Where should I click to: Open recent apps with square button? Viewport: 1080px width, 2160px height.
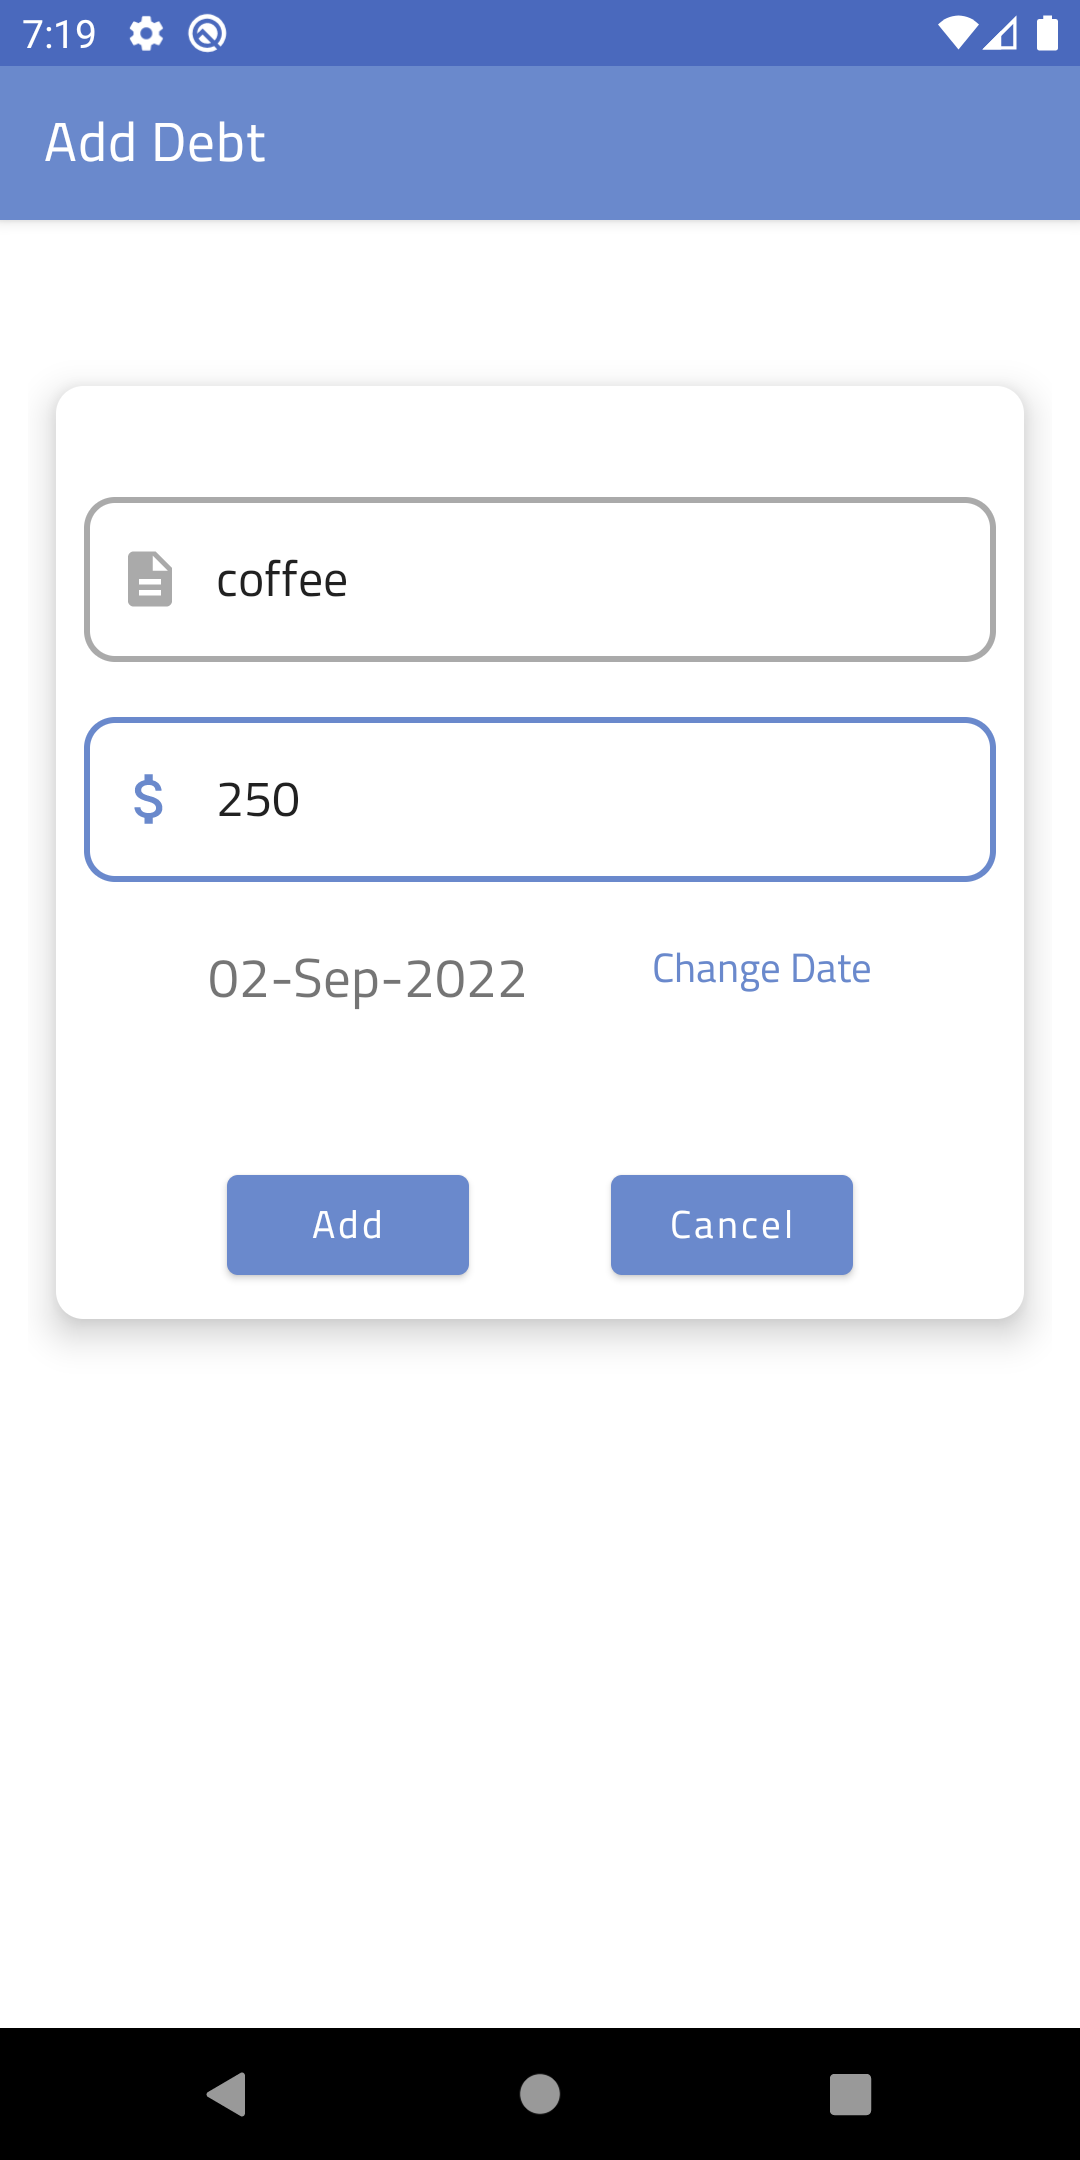[x=850, y=2093]
